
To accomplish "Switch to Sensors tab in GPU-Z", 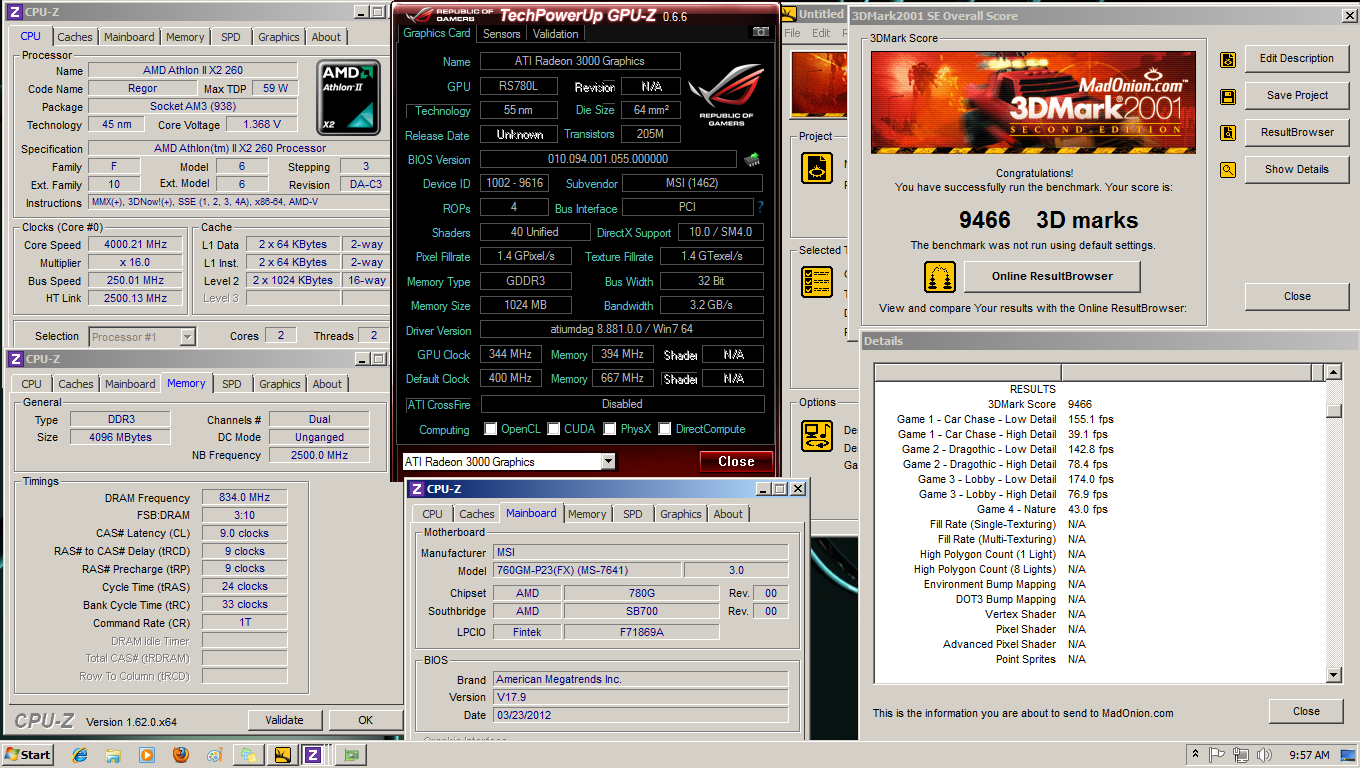I will 501,34.
